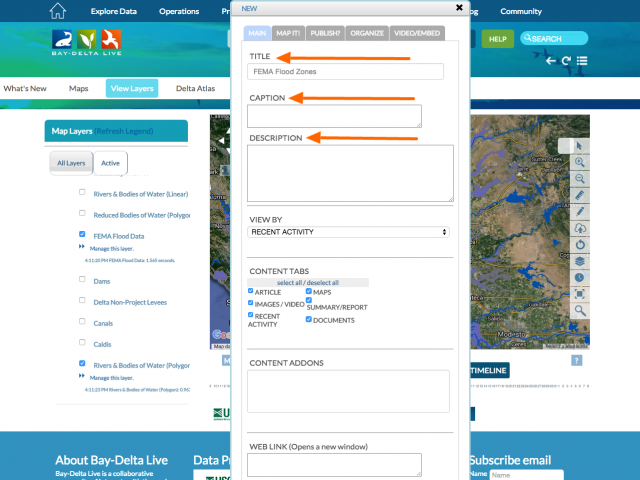Click the map zoom-out magnifier
640x480 pixels.
tap(580, 178)
